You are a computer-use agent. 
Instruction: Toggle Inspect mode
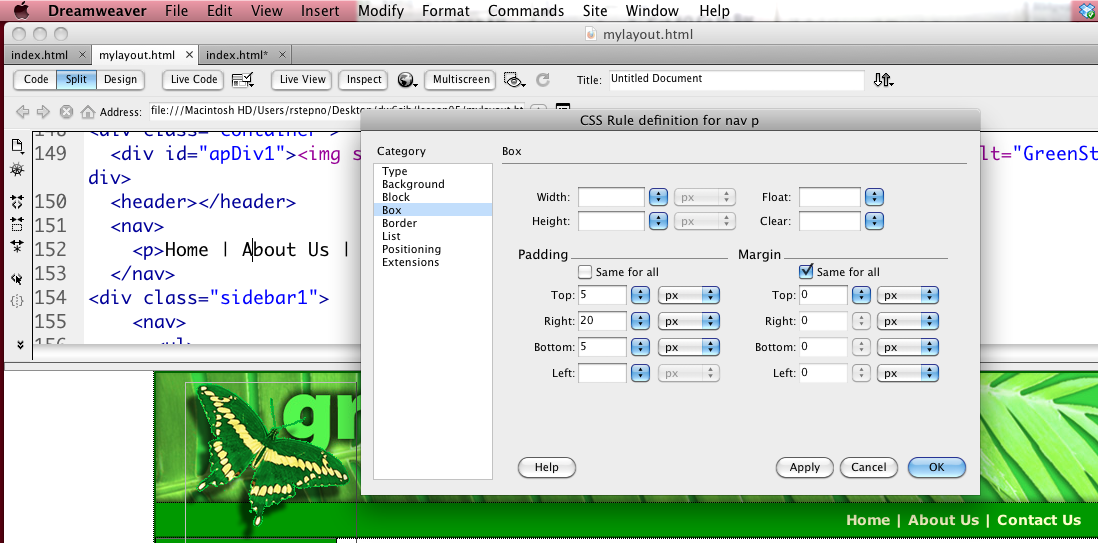364,79
